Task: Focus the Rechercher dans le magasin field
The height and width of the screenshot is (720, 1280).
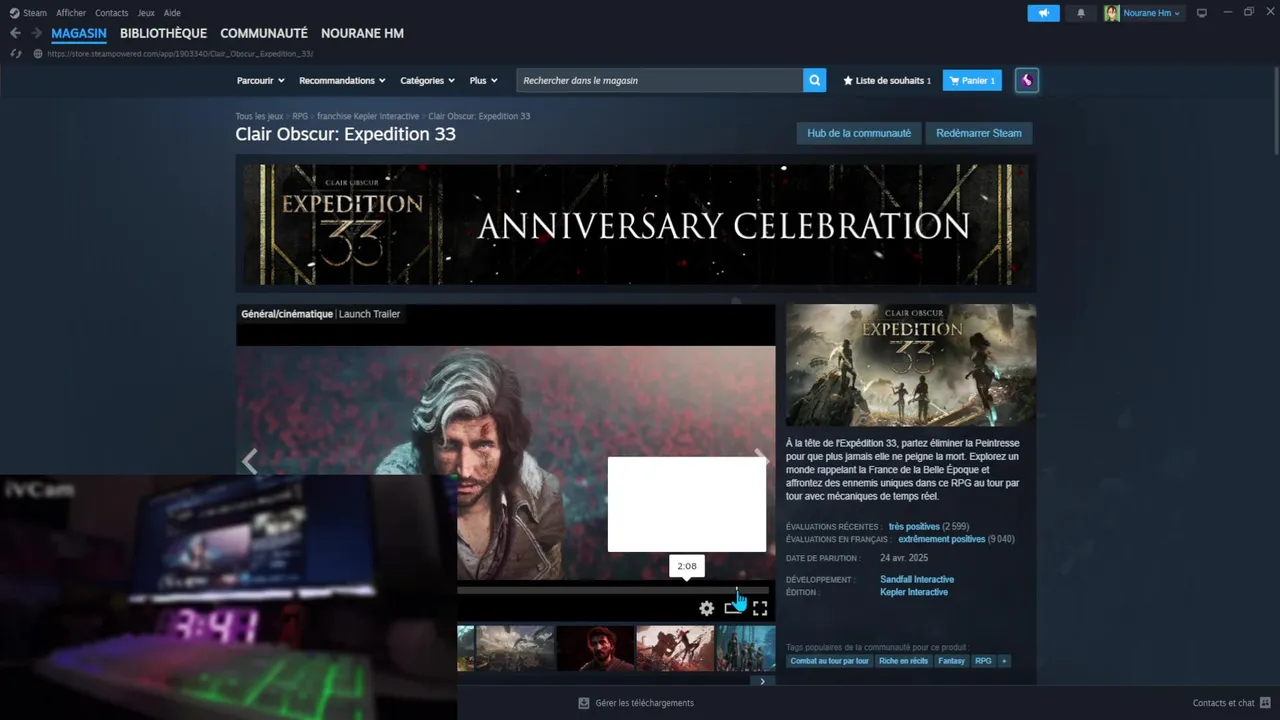Action: pyautogui.click(x=659, y=80)
